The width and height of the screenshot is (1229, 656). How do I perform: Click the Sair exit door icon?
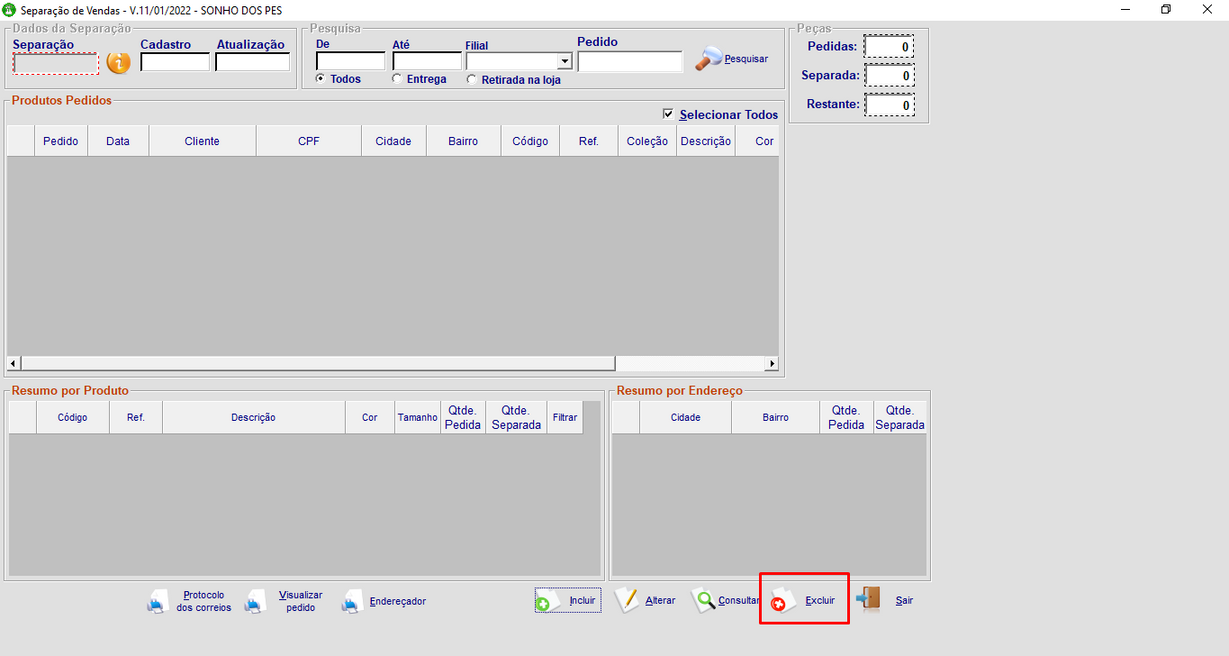868,599
